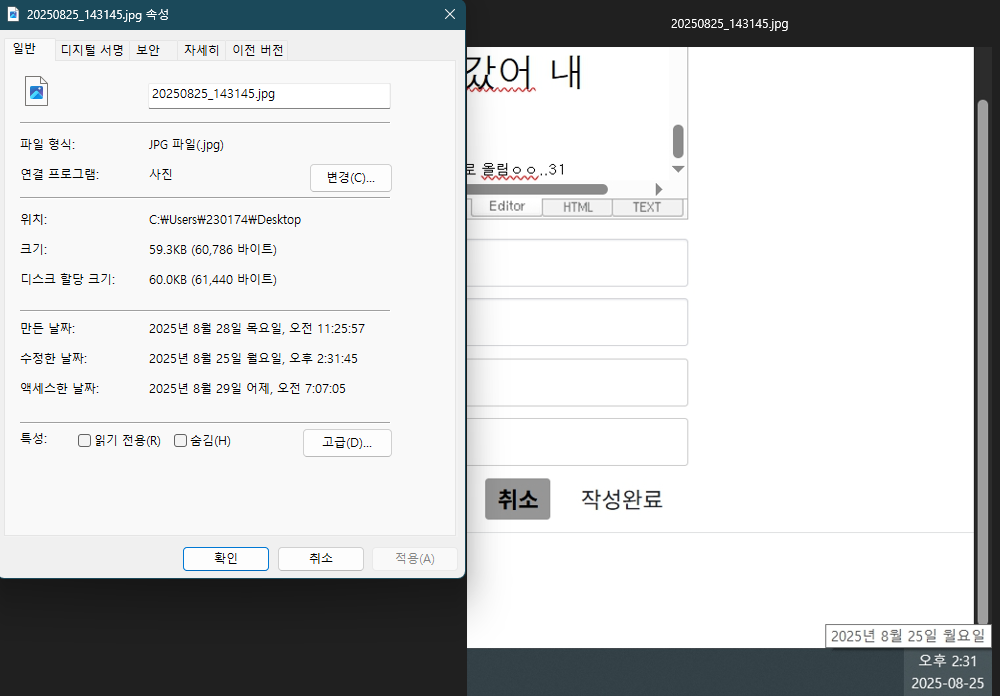
Task: Click the down arrow of the editor's vertical scrollbar
Action: pos(678,169)
